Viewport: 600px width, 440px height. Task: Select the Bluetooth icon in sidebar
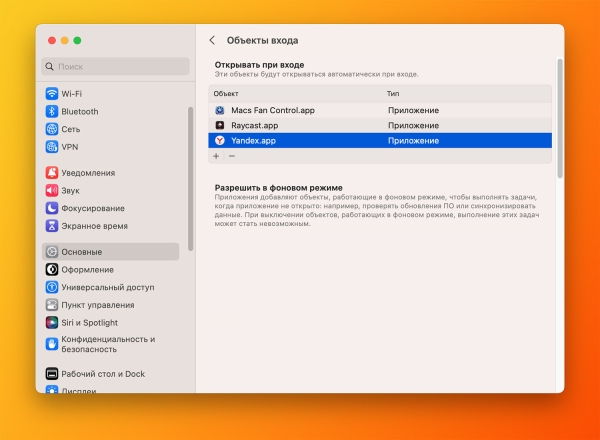click(52, 111)
